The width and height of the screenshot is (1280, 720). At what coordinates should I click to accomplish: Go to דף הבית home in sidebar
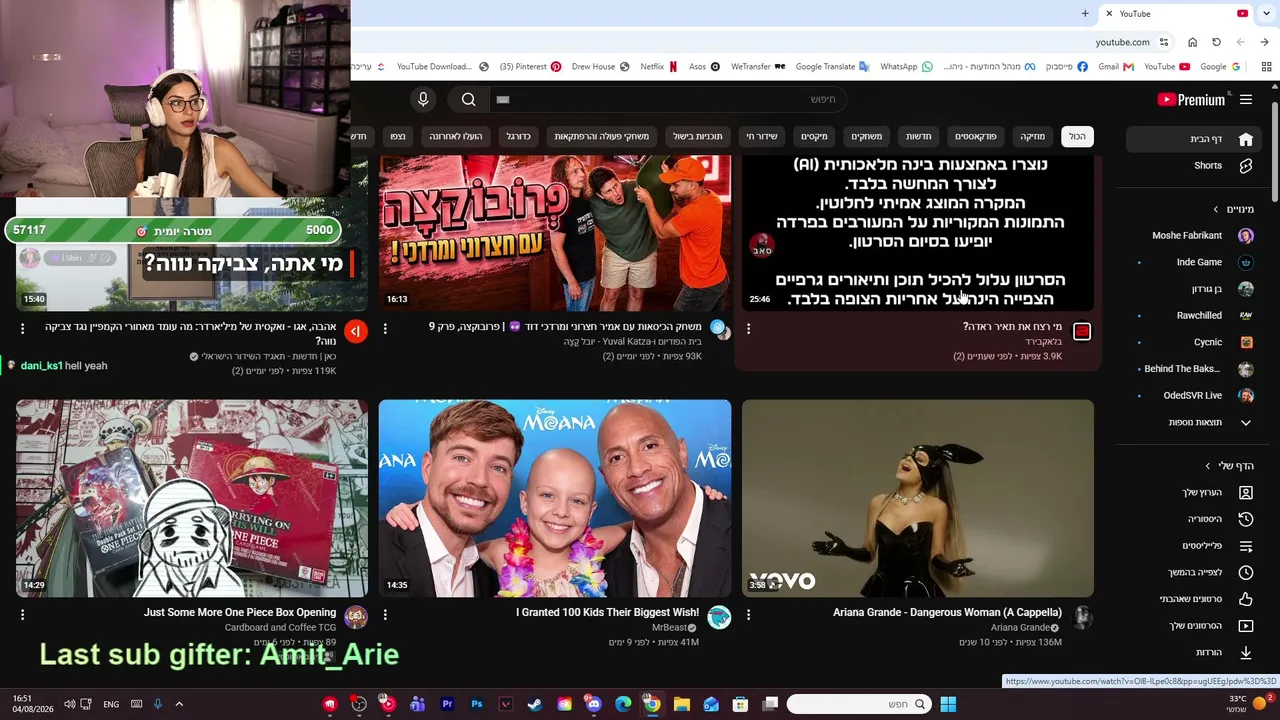[x=1196, y=139]
